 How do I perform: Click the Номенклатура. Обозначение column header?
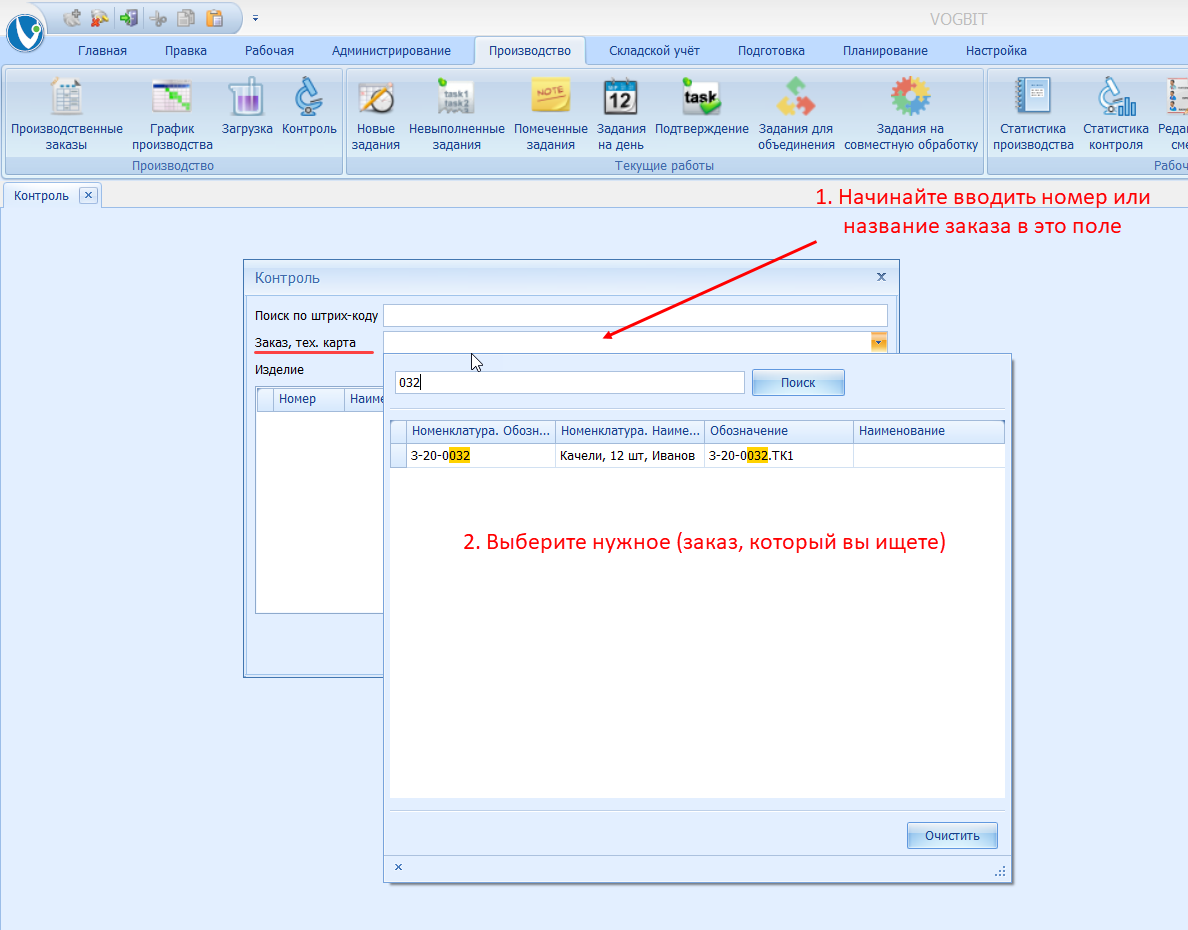pos(480,431)
